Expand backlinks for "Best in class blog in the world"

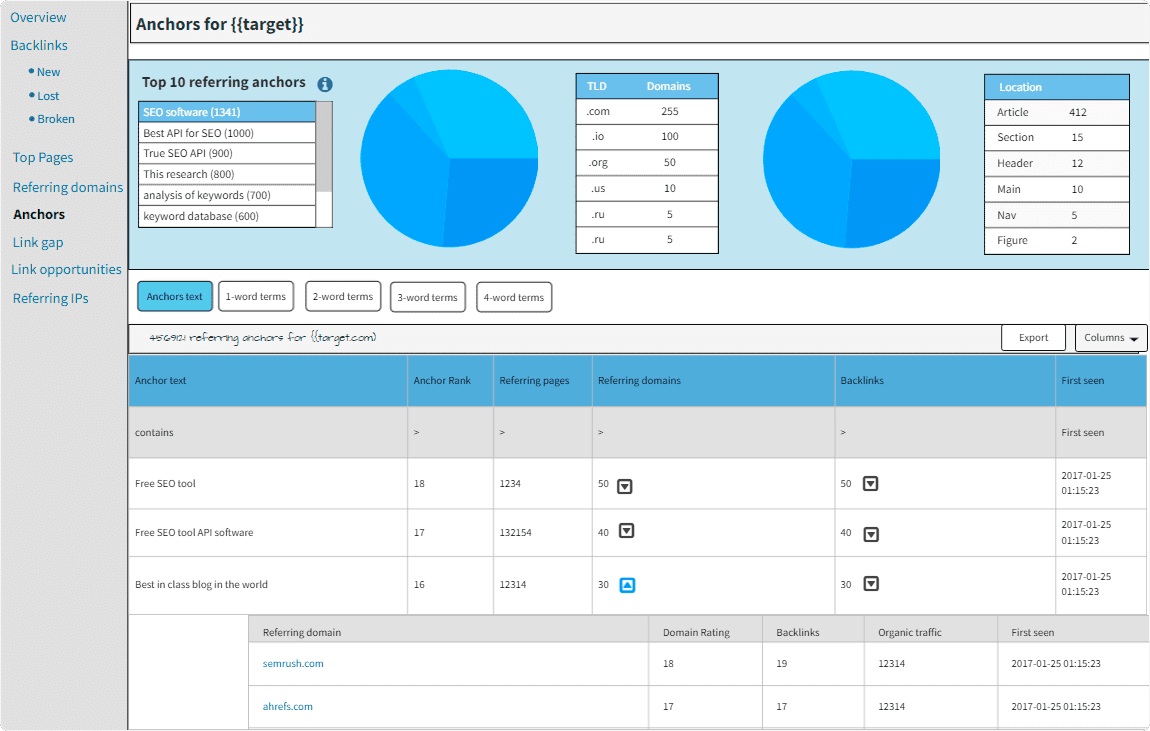click(x=870, y=584)
